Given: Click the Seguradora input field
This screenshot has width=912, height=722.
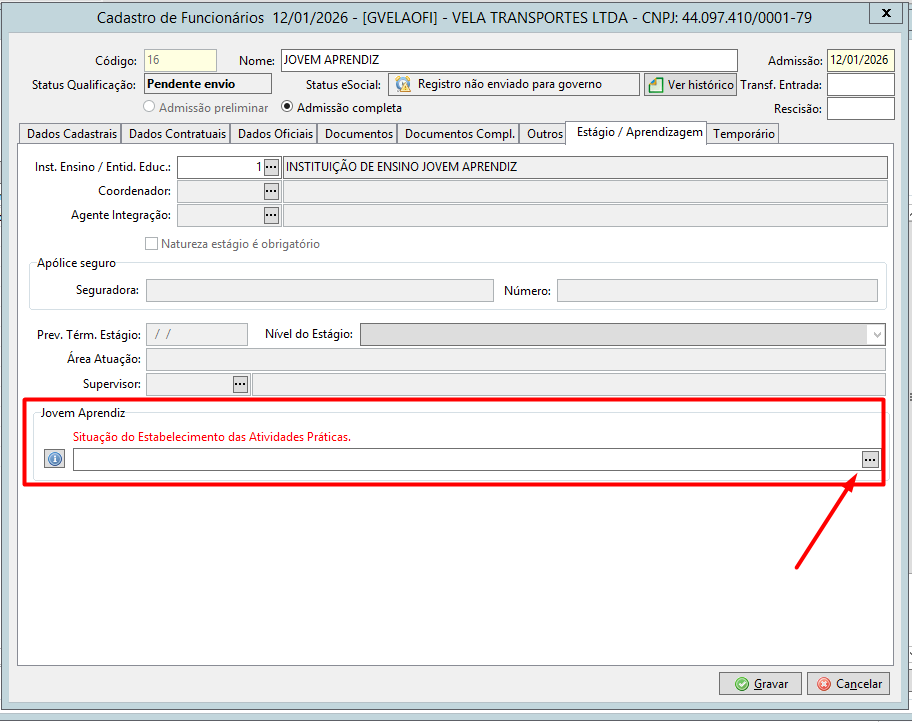Looking at the screenshot, I should coord(319,291).
